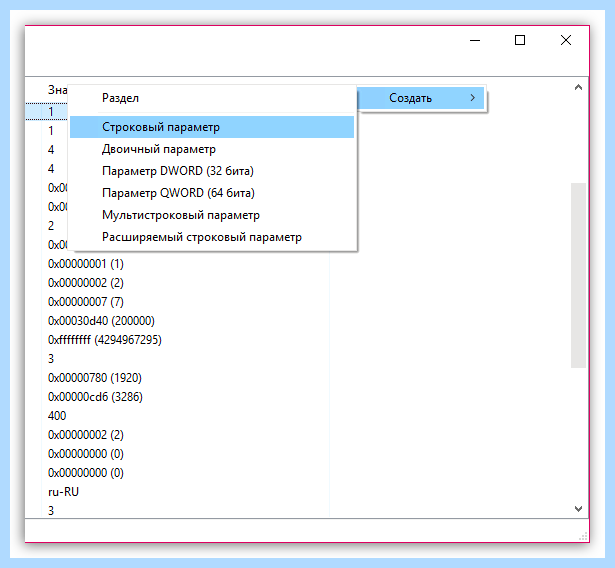Screen dimensions: 615x568
Task: Minimize the registry editor window
Action: [475, 40]
